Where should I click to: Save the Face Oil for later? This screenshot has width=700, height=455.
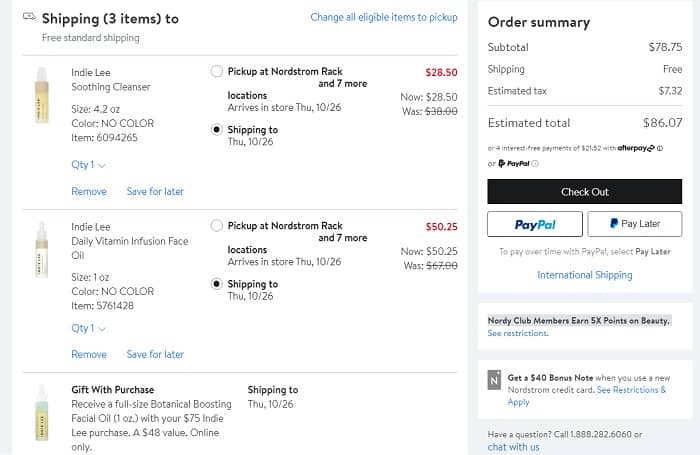[155, 354]
